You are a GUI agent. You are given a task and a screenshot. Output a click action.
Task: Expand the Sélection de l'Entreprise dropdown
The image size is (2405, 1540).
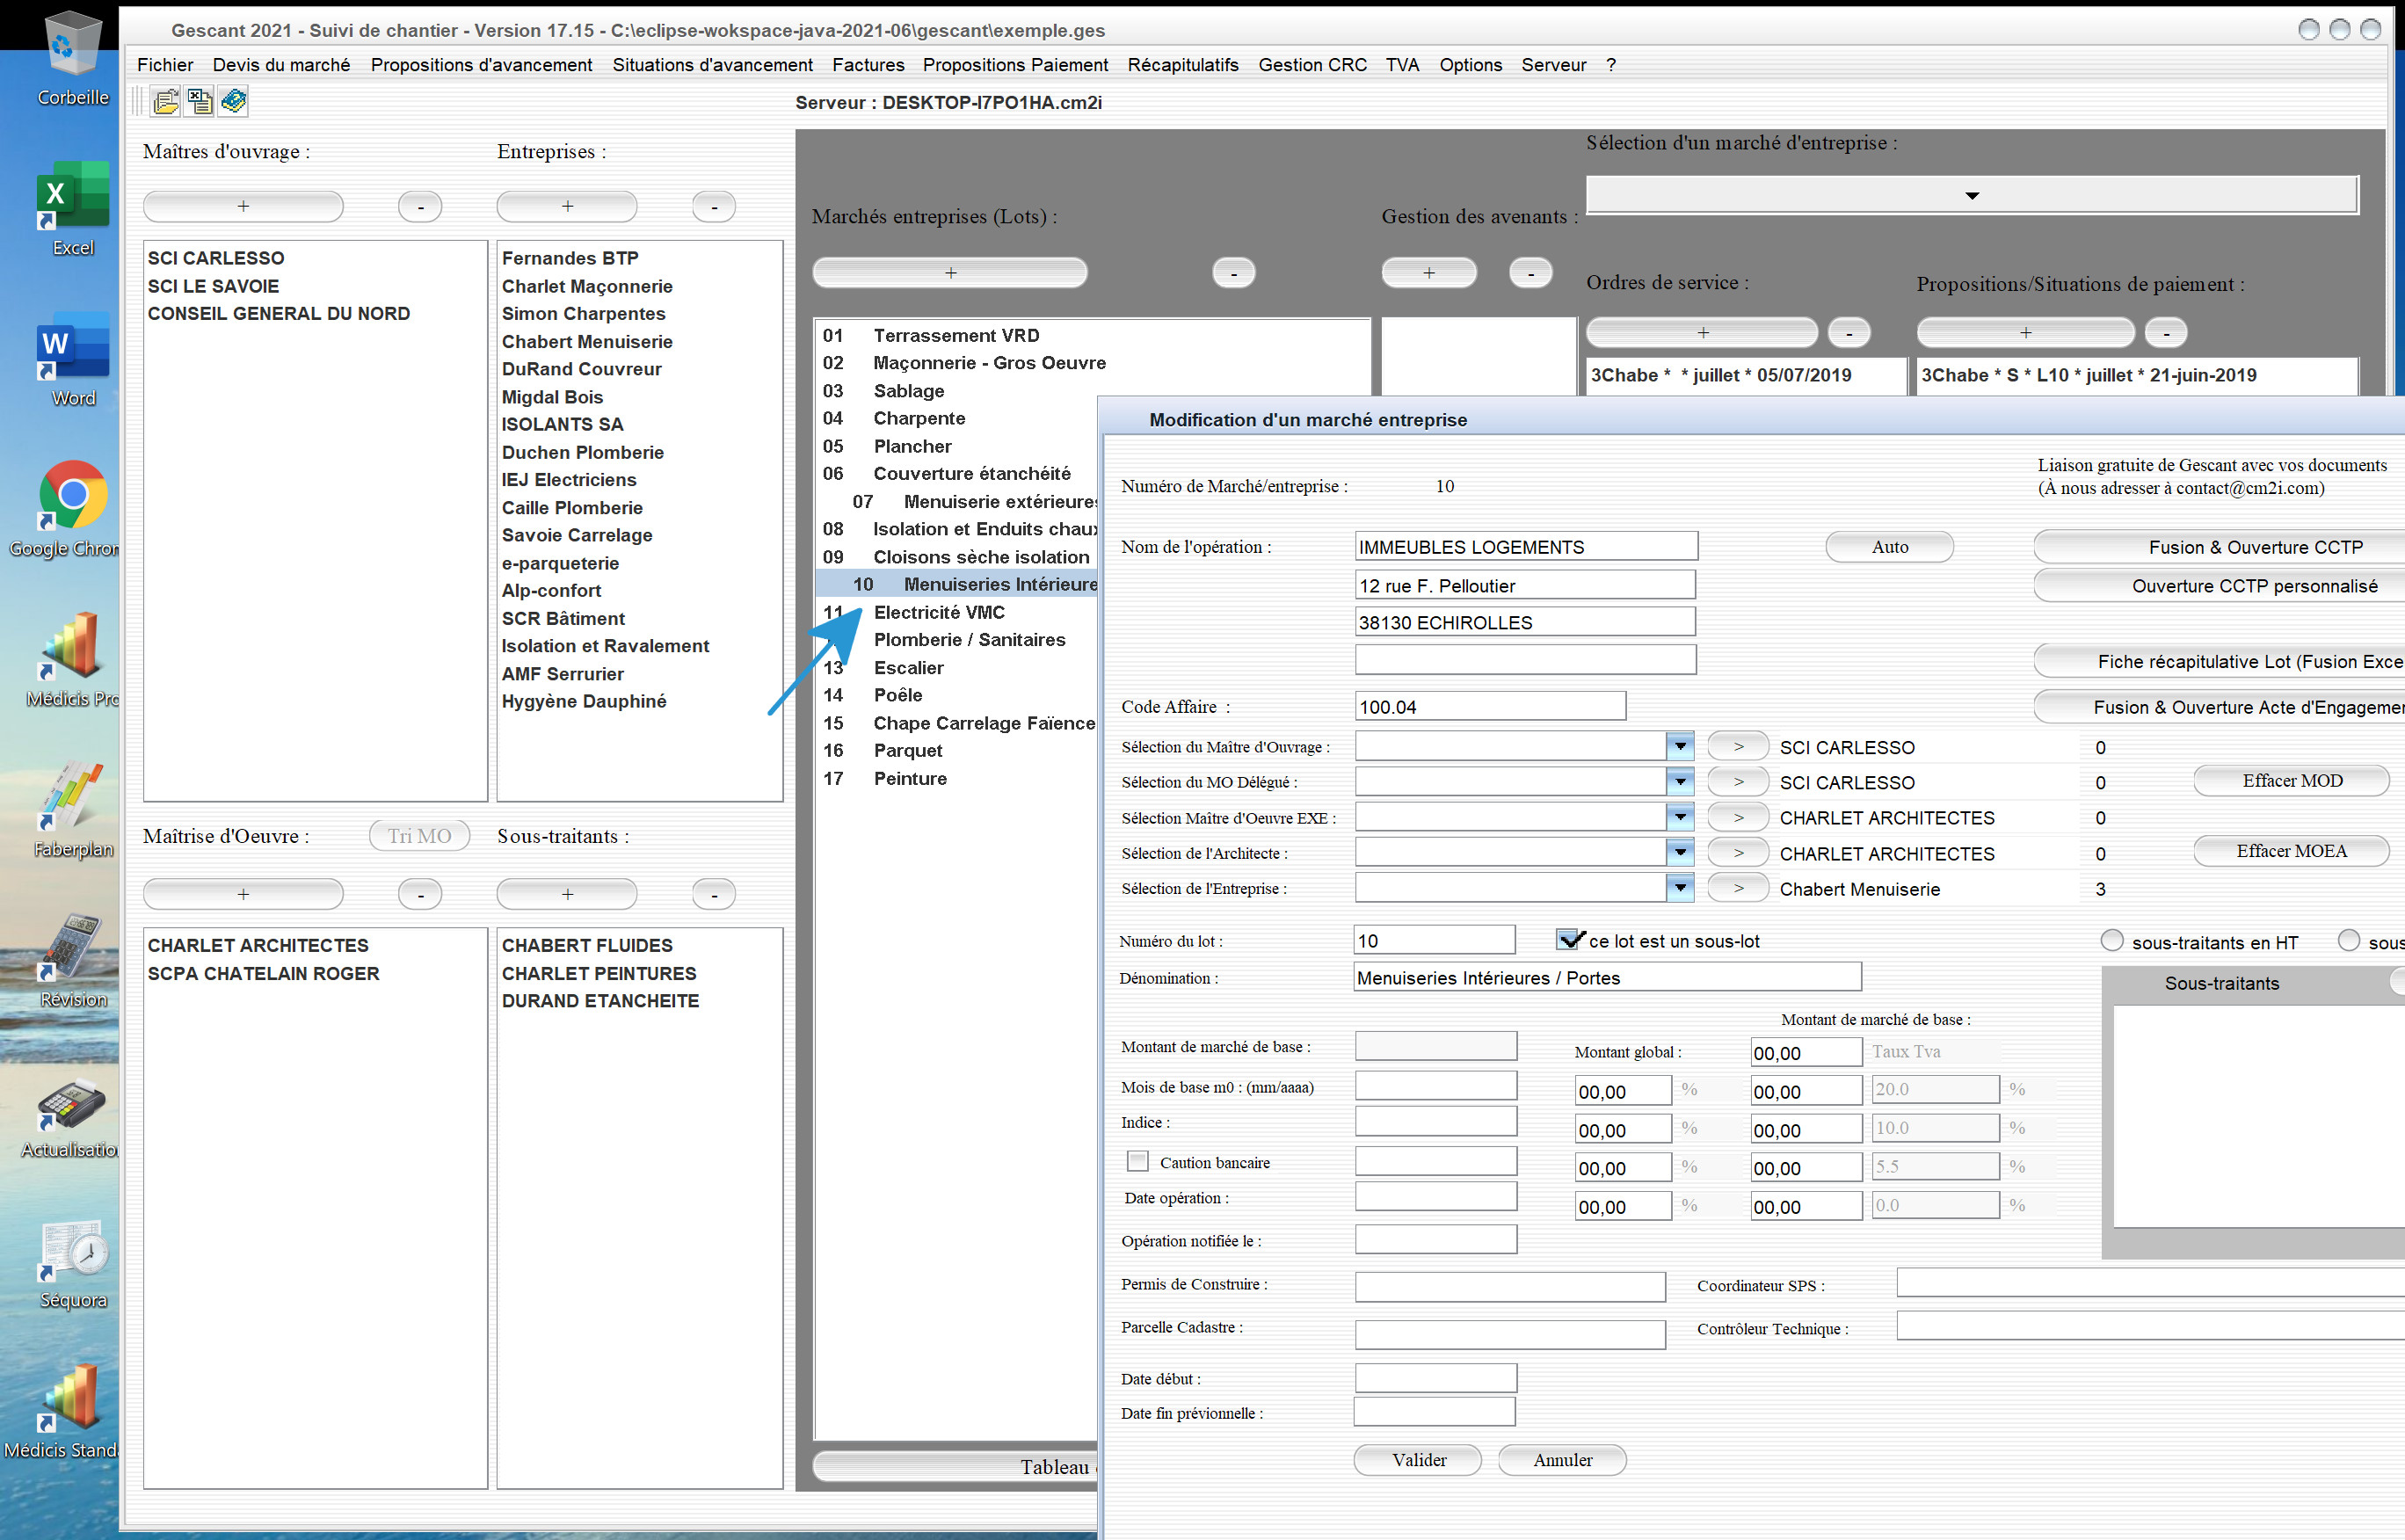click(x=1680, y=887)
